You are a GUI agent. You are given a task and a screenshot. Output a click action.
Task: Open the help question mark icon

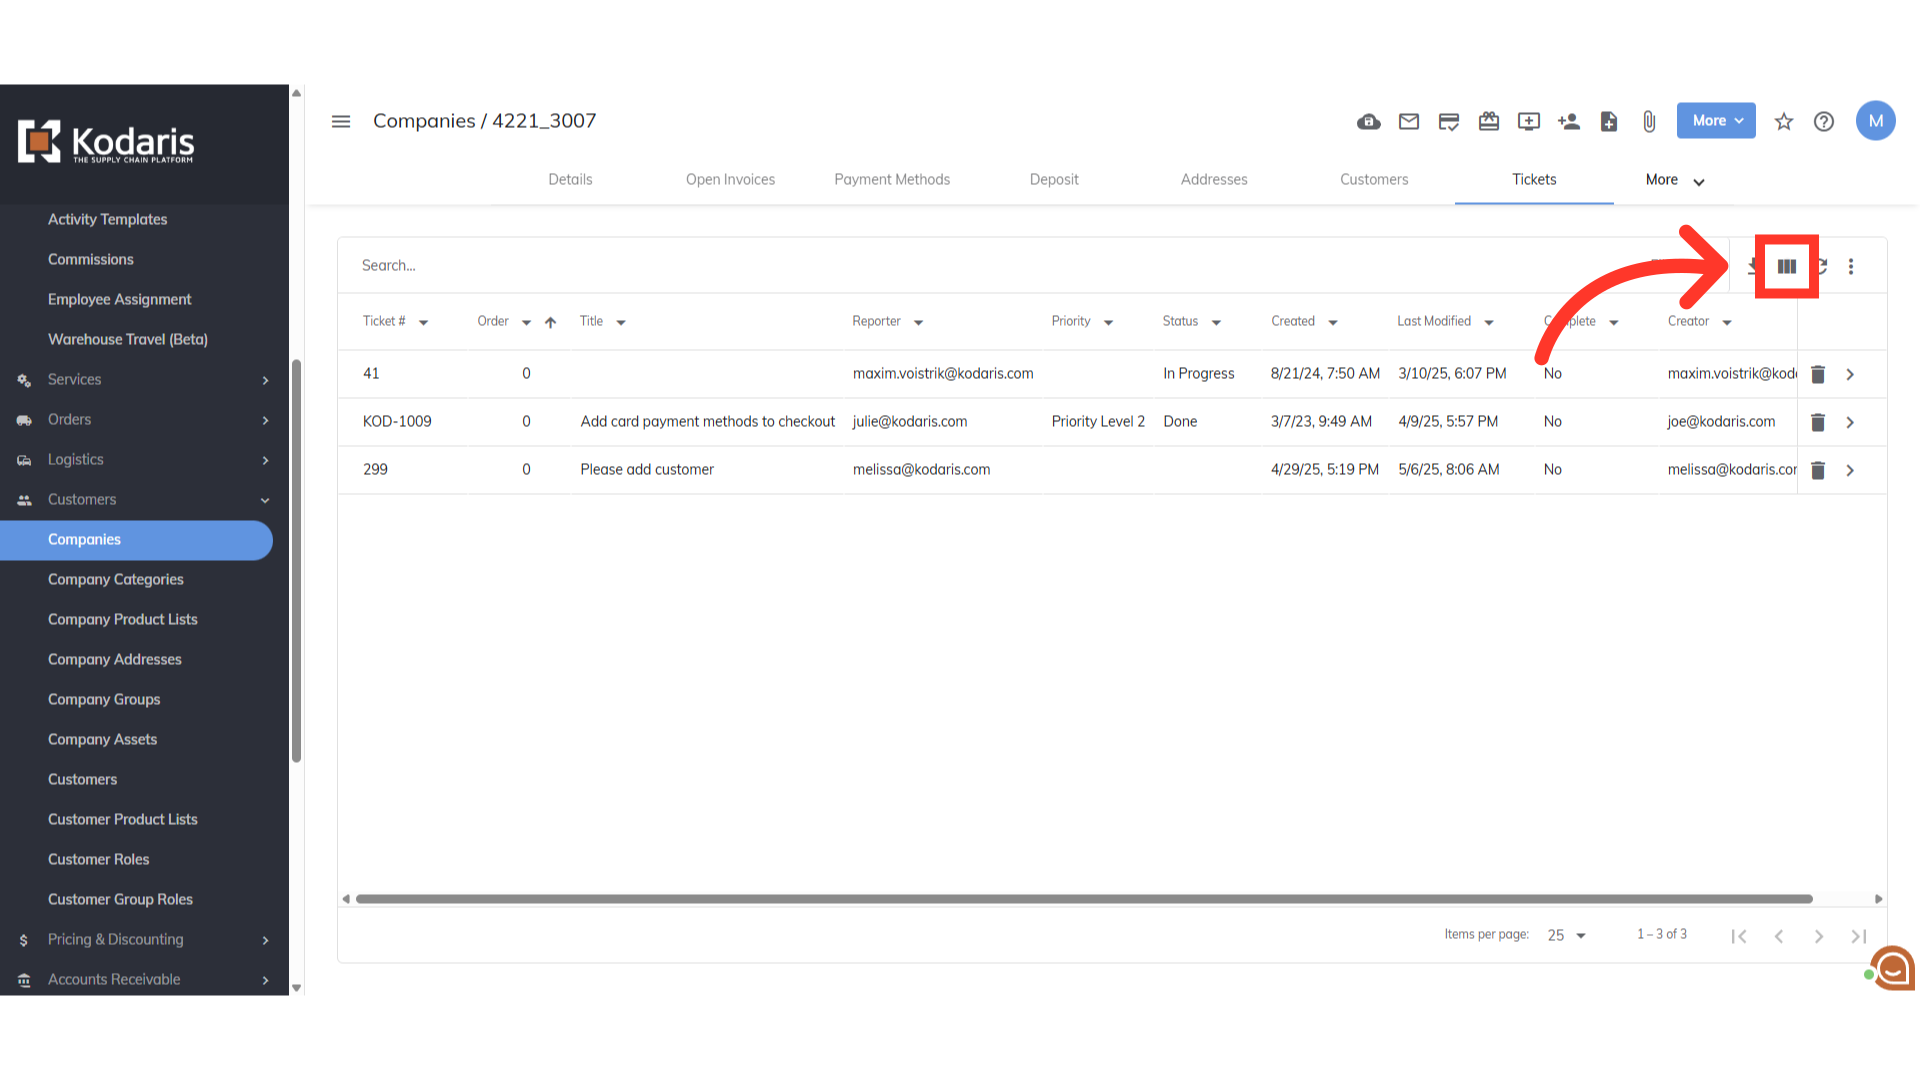(1823, 122)
